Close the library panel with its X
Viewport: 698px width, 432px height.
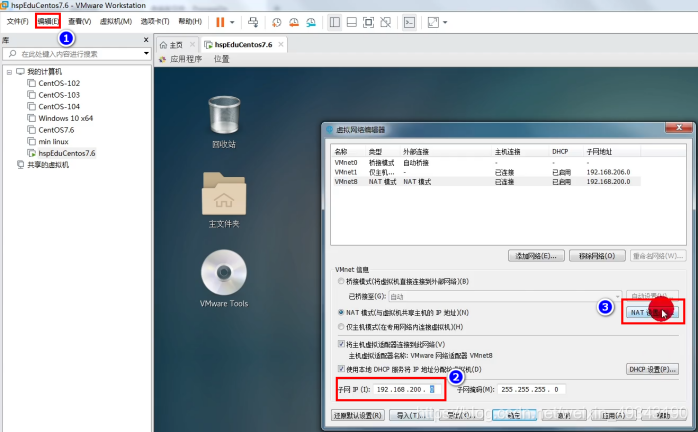146,40
